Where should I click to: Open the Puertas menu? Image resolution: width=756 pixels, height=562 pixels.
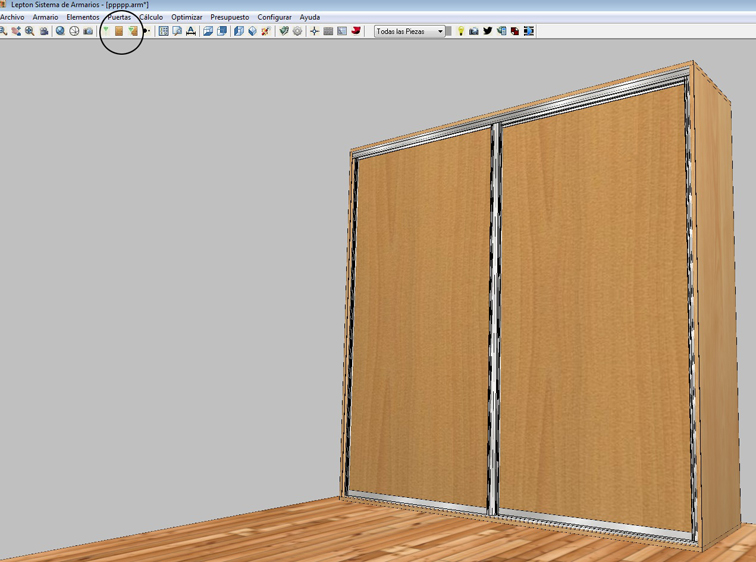point(119,17)
